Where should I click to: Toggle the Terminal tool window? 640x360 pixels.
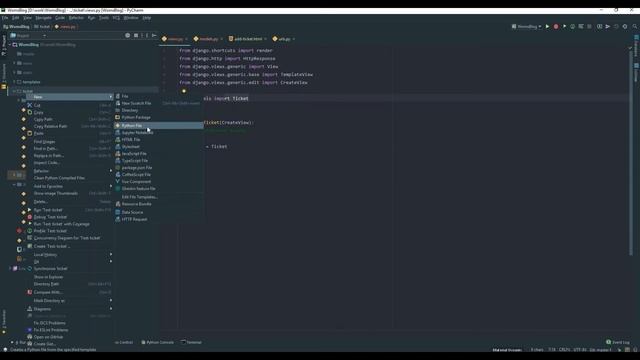191,342
